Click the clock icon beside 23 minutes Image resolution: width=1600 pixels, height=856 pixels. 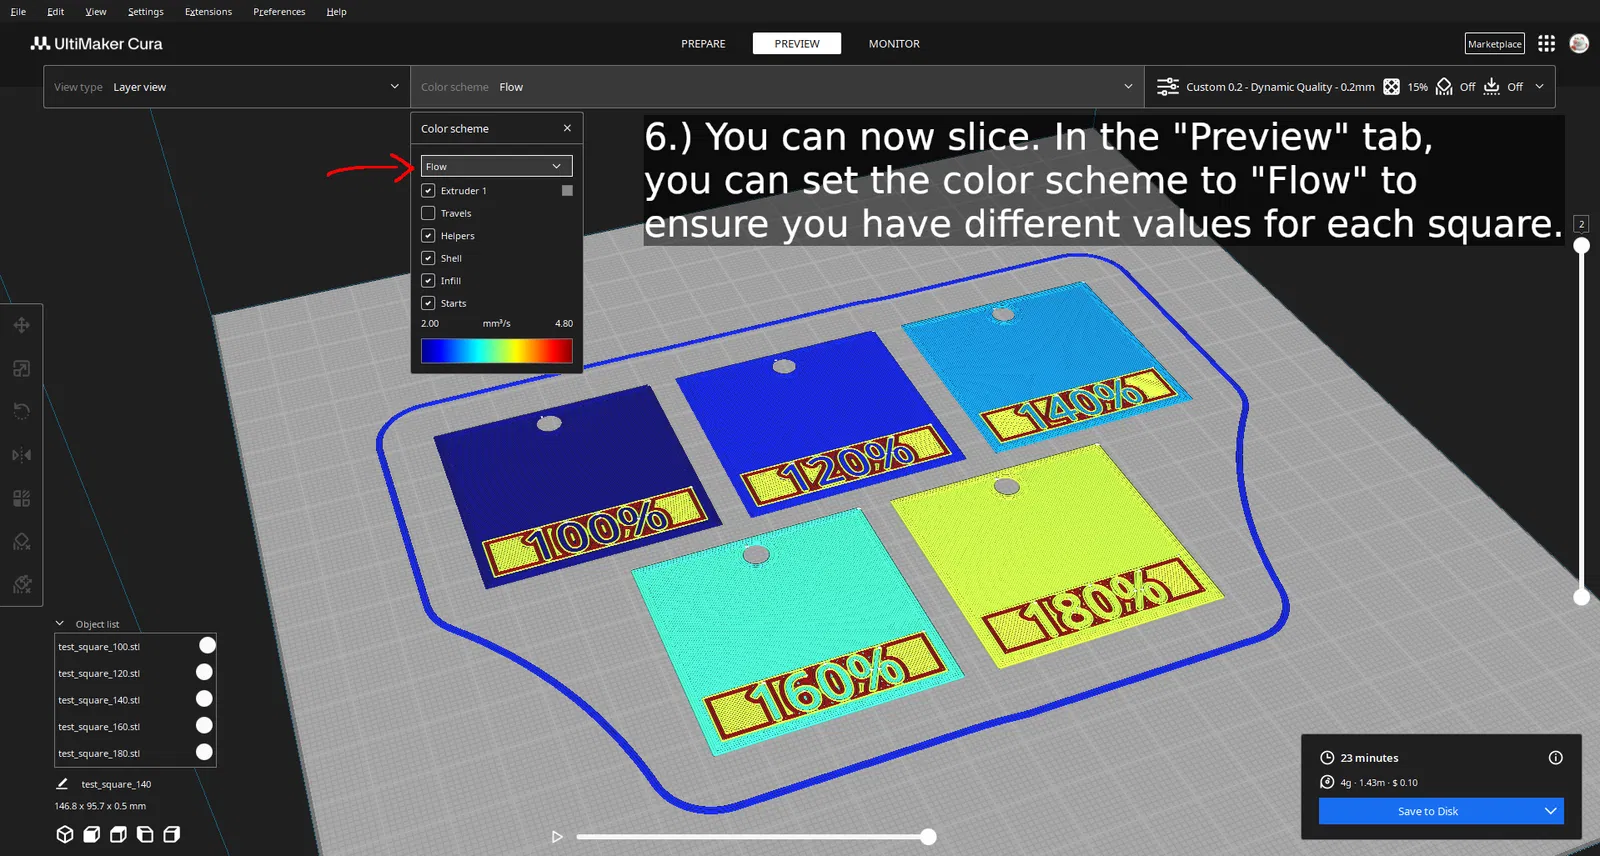click(1327, 757)
